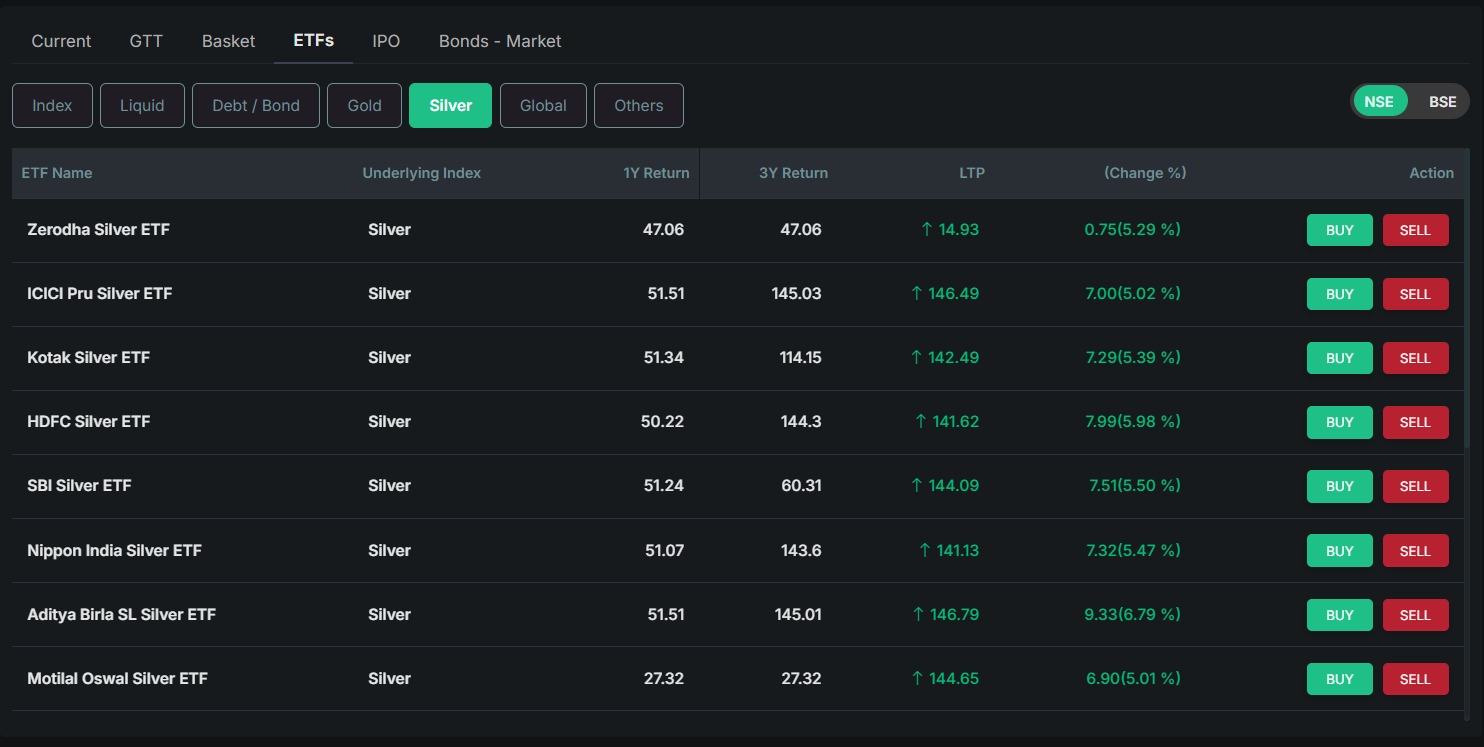Viewport: 1484px width, 747px height.
Task: Select the Global ETF filter
Action: tap(543, 105)
